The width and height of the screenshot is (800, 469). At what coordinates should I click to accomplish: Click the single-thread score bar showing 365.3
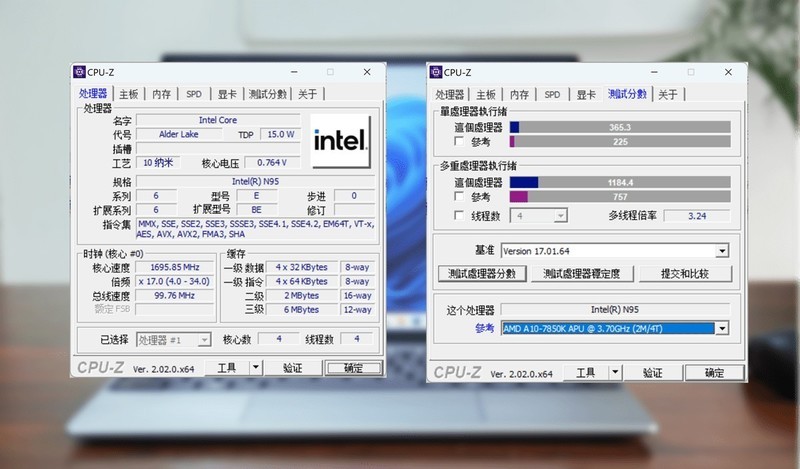[x=620, y=127]
